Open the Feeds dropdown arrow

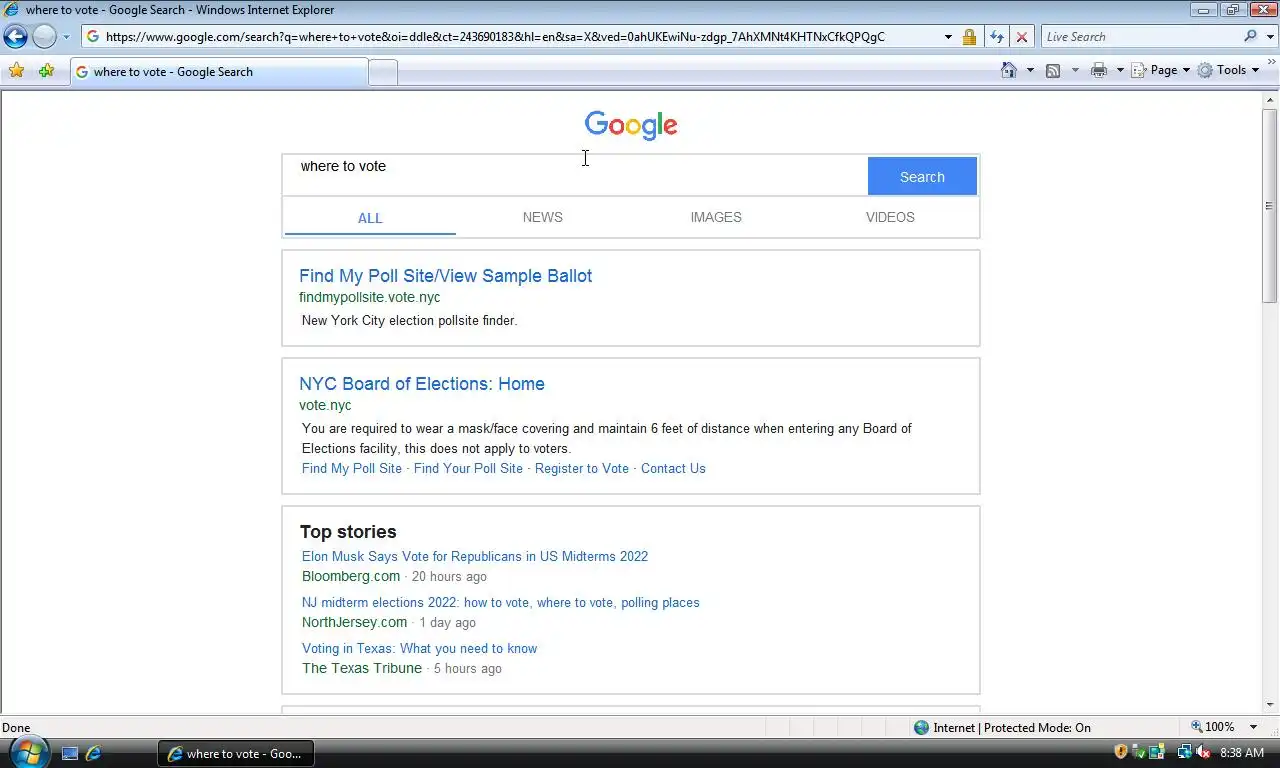click(x=1075, y=70)
